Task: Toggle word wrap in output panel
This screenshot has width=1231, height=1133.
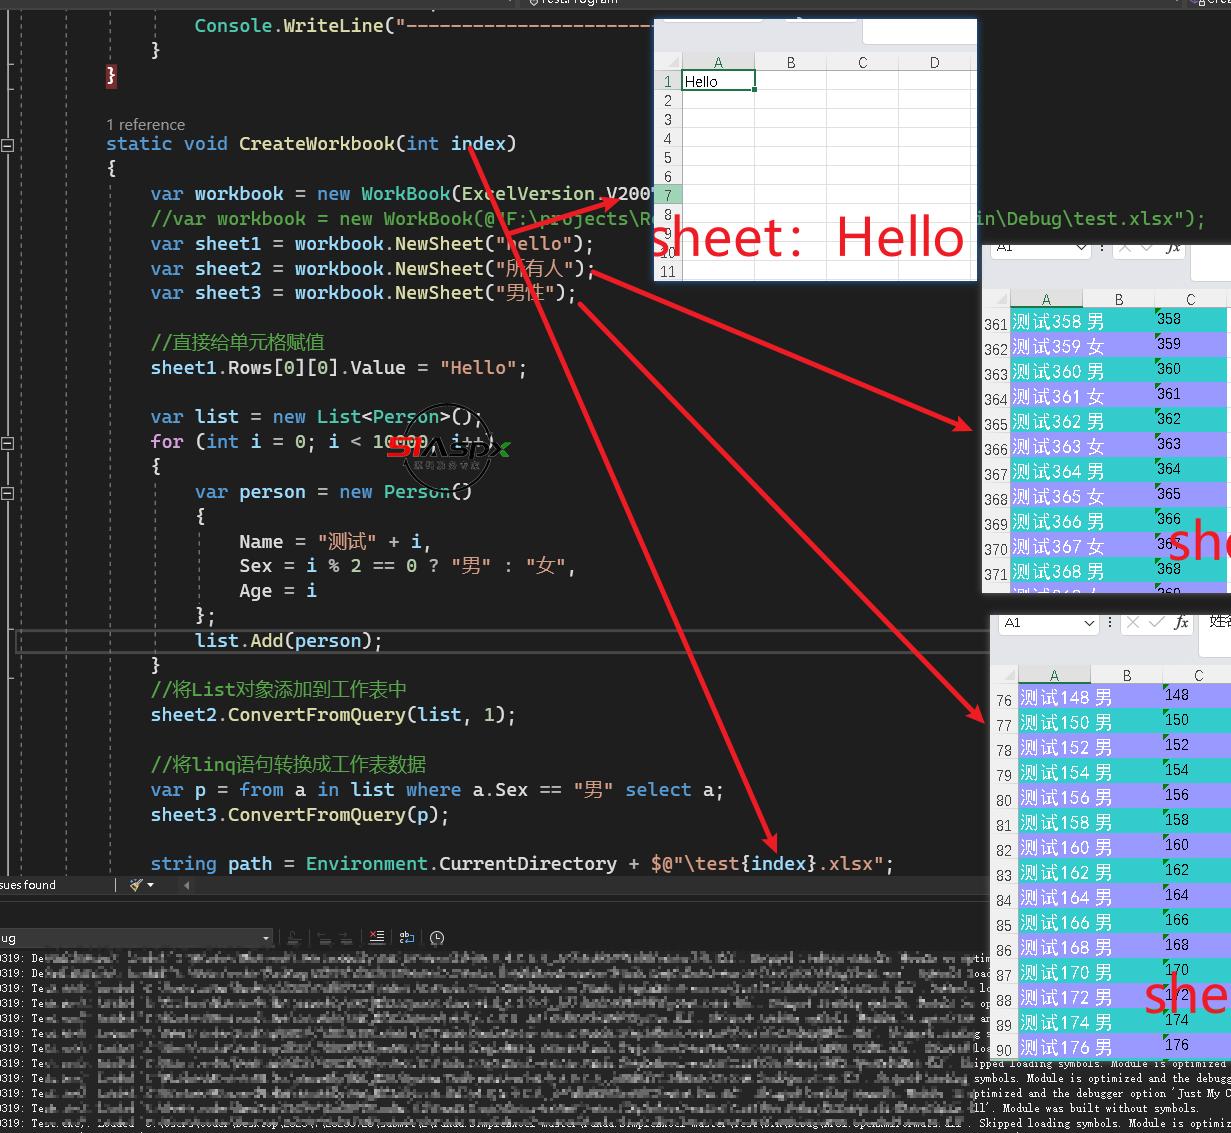Action: (406, 937)
